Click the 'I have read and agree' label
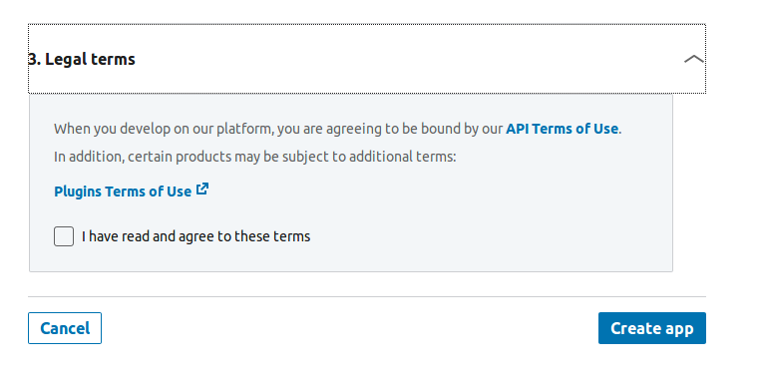 196,236
